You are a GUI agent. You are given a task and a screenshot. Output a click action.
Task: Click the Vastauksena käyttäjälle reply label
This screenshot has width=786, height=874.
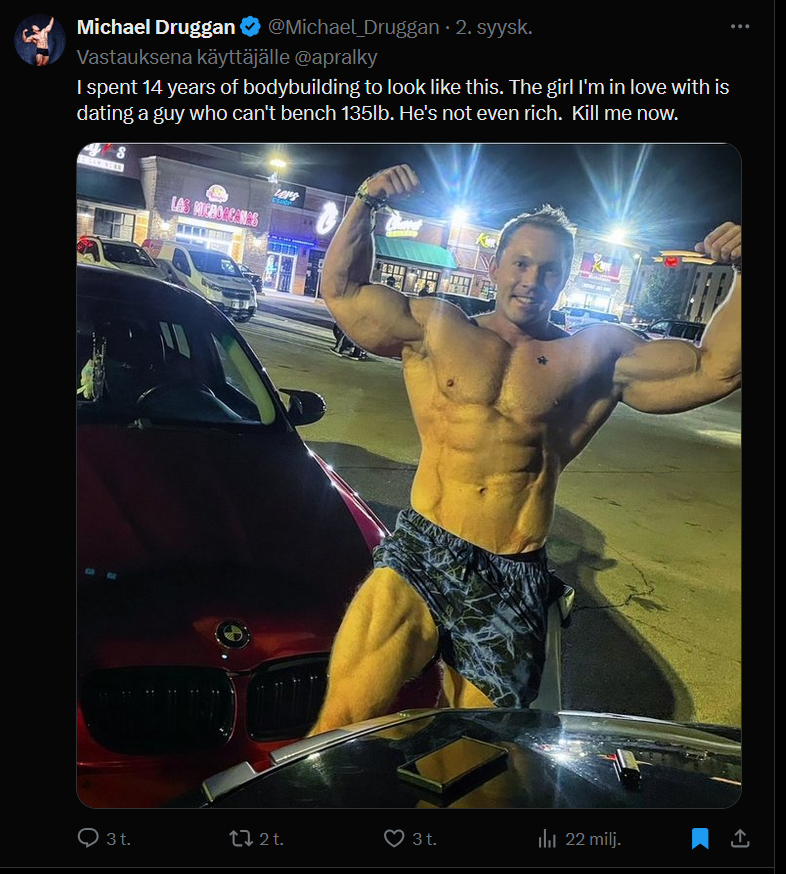[x=183, y=57]
